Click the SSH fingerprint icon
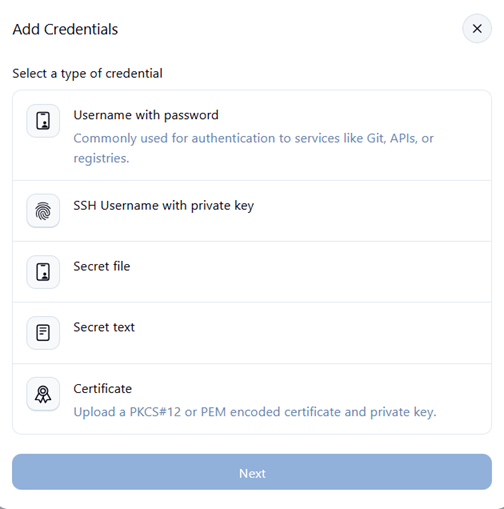Image resolution: width=504 pixels, height=509 pixels. click(43, 211)
